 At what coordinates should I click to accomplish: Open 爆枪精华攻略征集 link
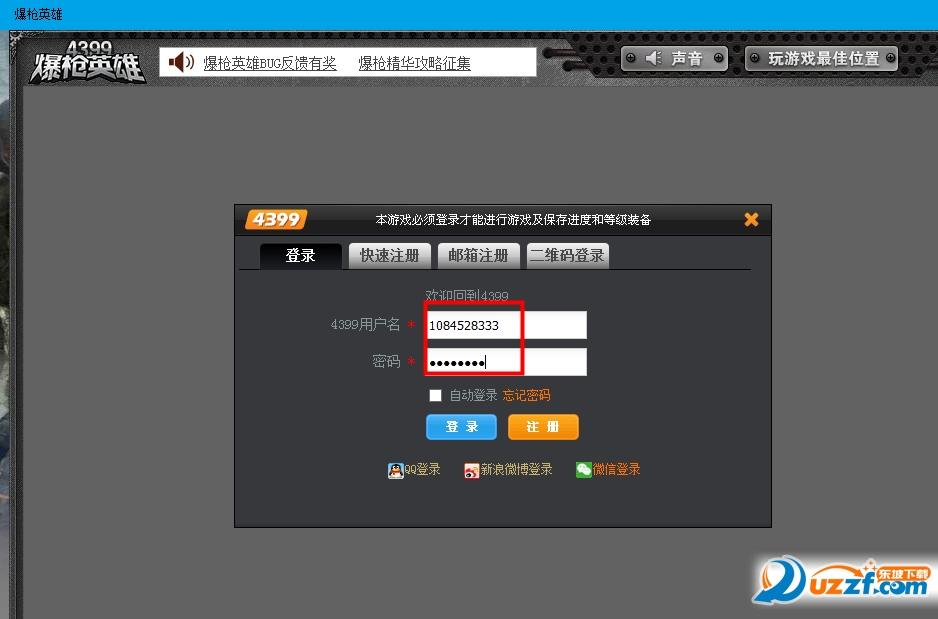(x=415, y=63)
